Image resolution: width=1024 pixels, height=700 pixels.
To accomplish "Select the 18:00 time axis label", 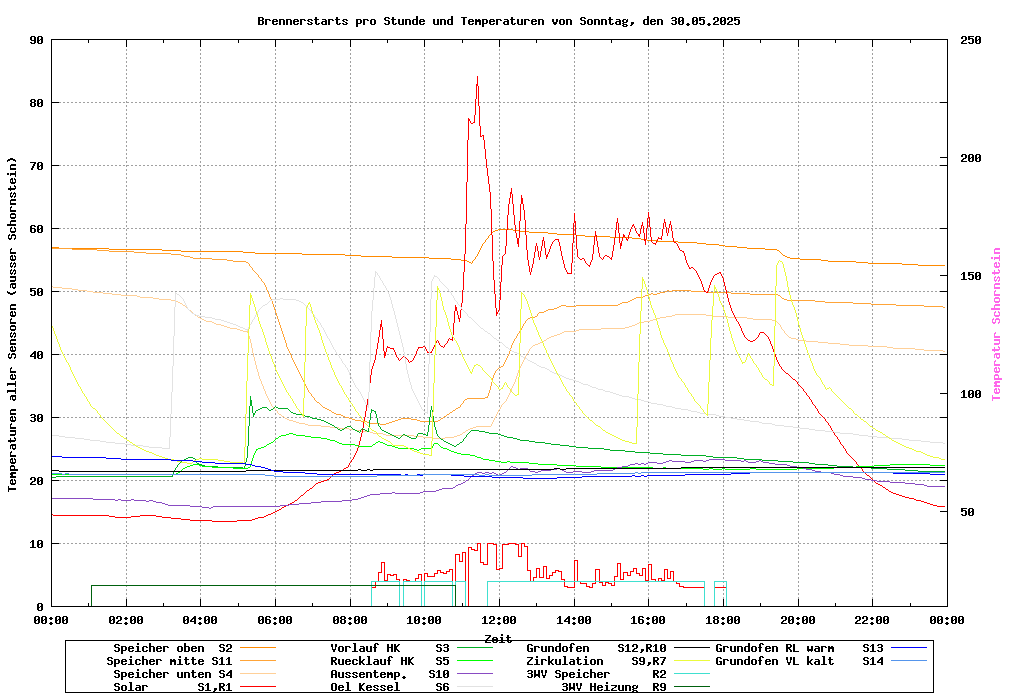I will (723, 620).
